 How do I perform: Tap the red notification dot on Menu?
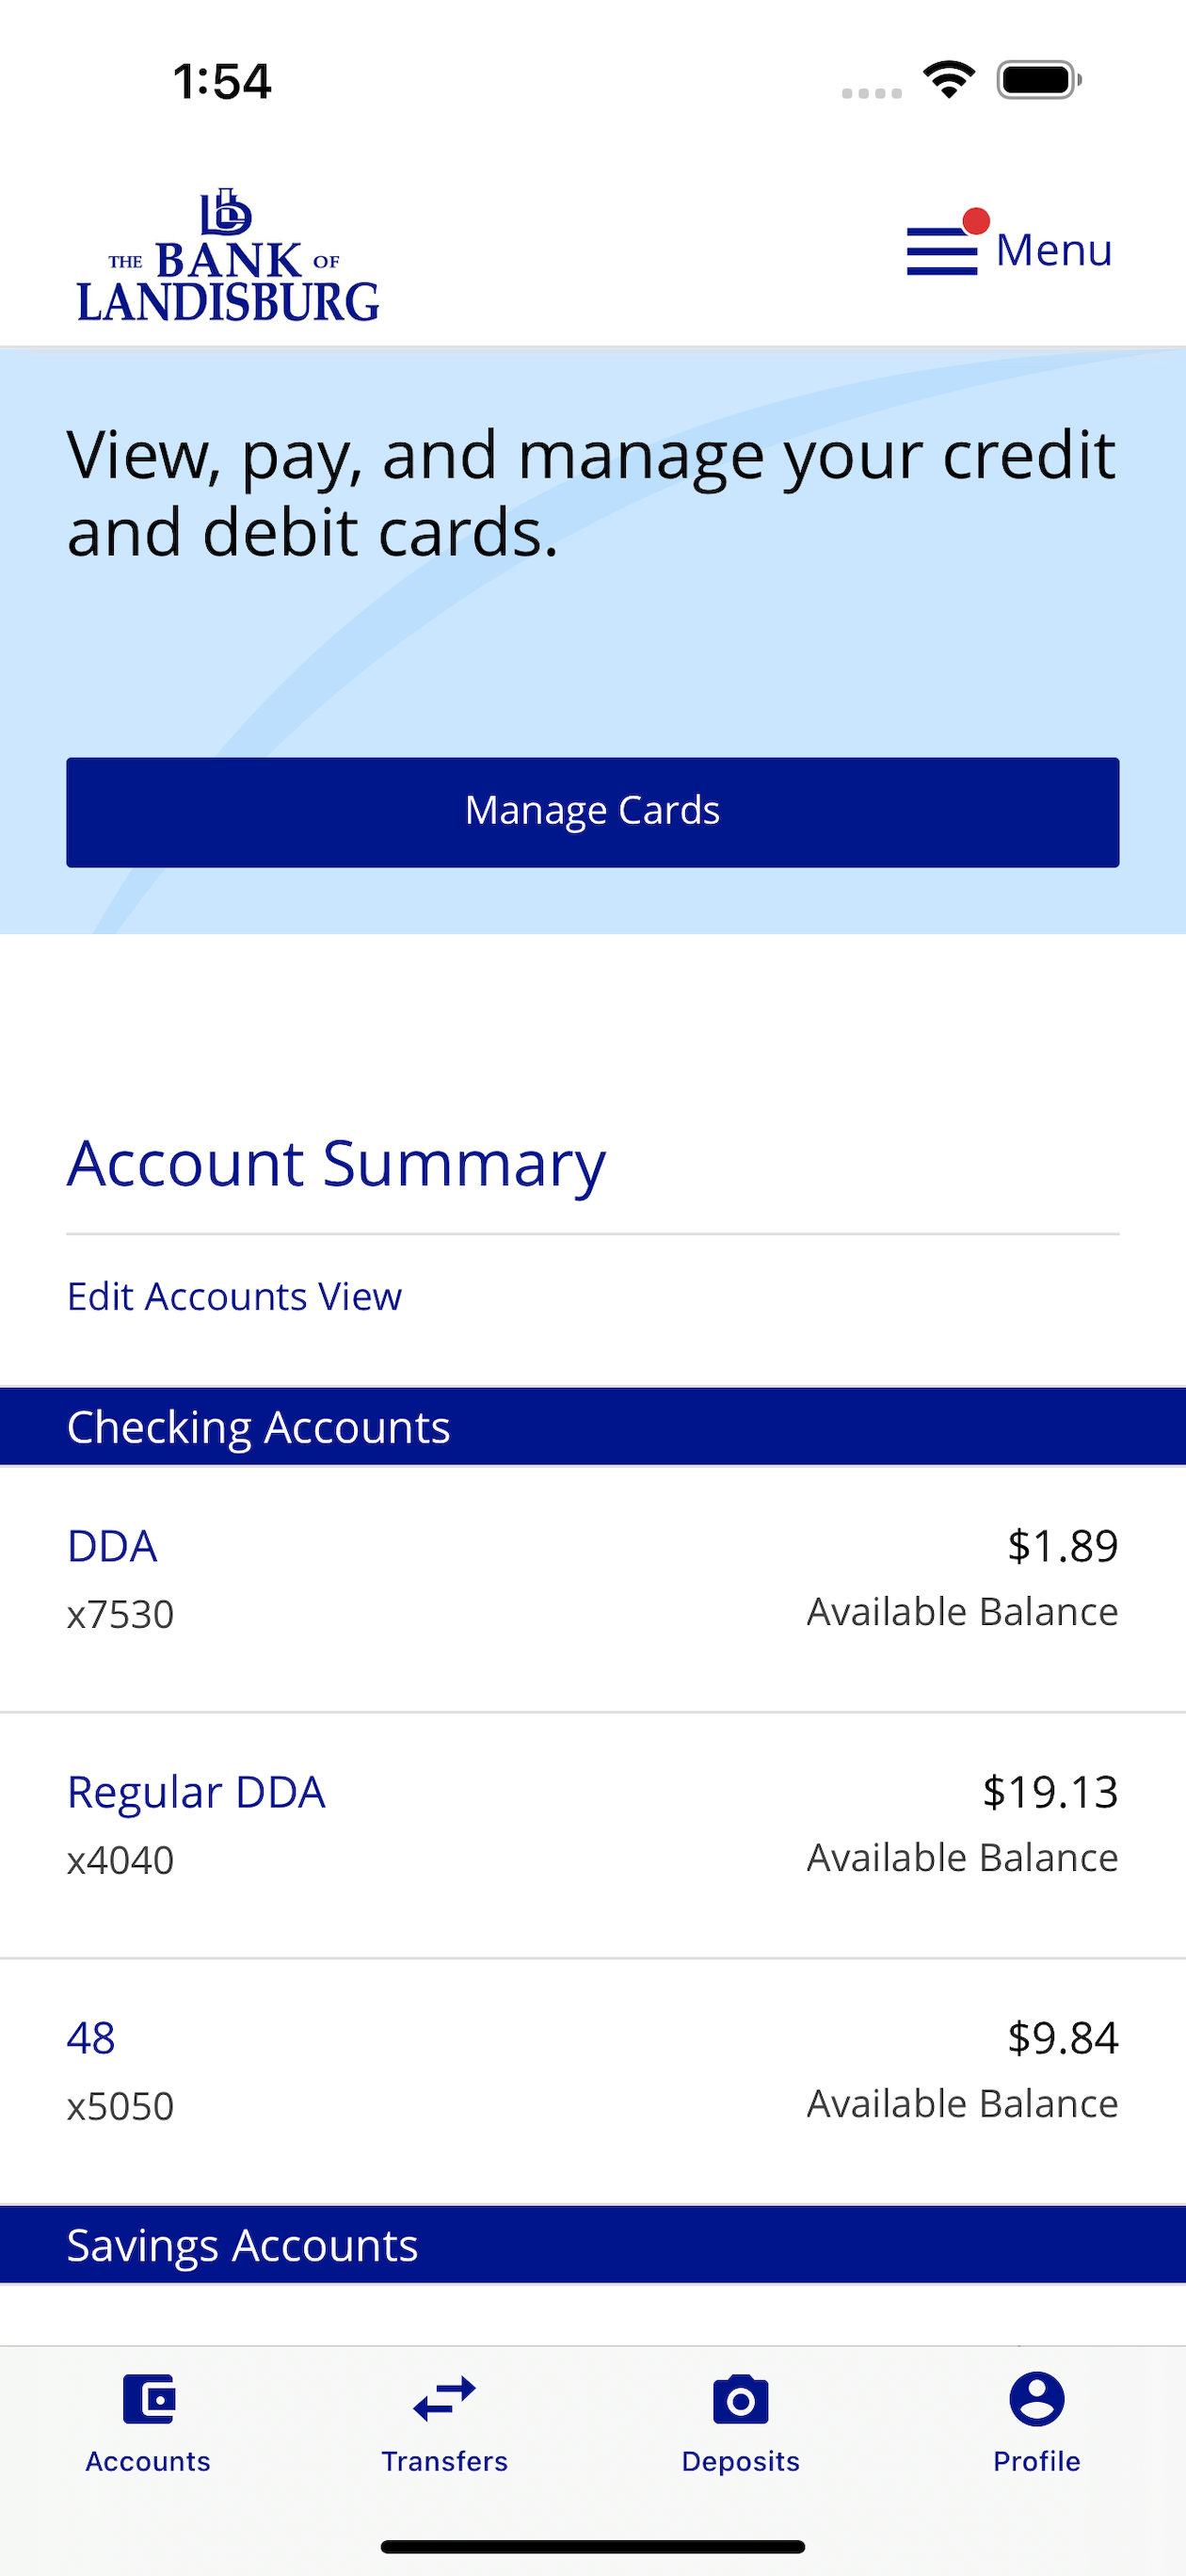[x=976, y=220]
